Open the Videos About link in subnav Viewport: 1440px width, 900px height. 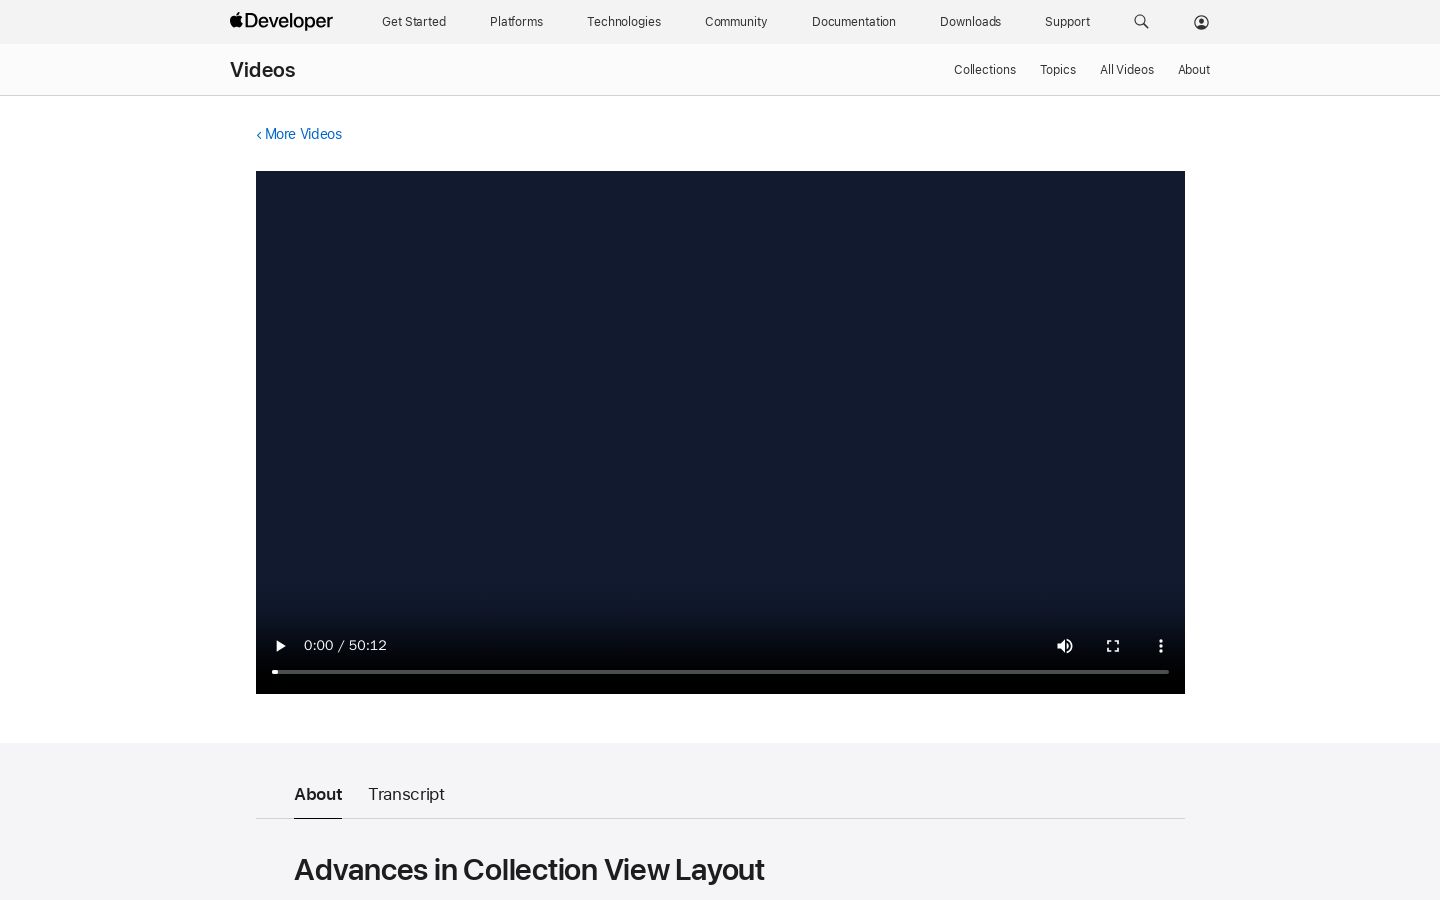point(1194,70)
